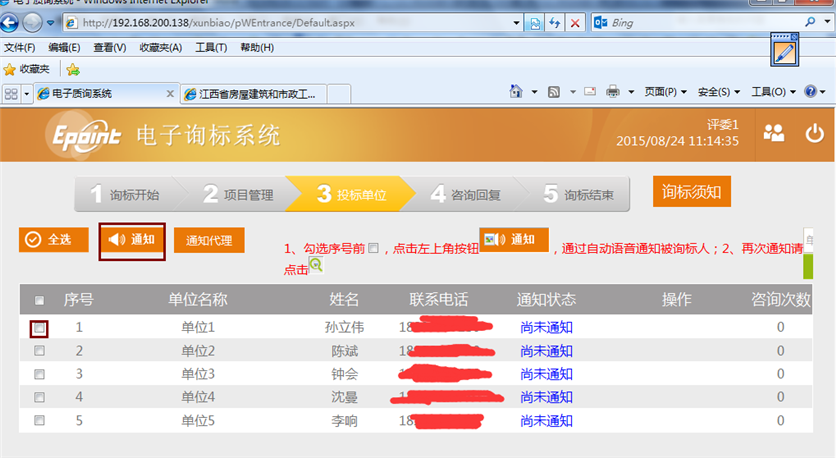Click the read mail icon

pyautogui.click(x=590, y=92)
